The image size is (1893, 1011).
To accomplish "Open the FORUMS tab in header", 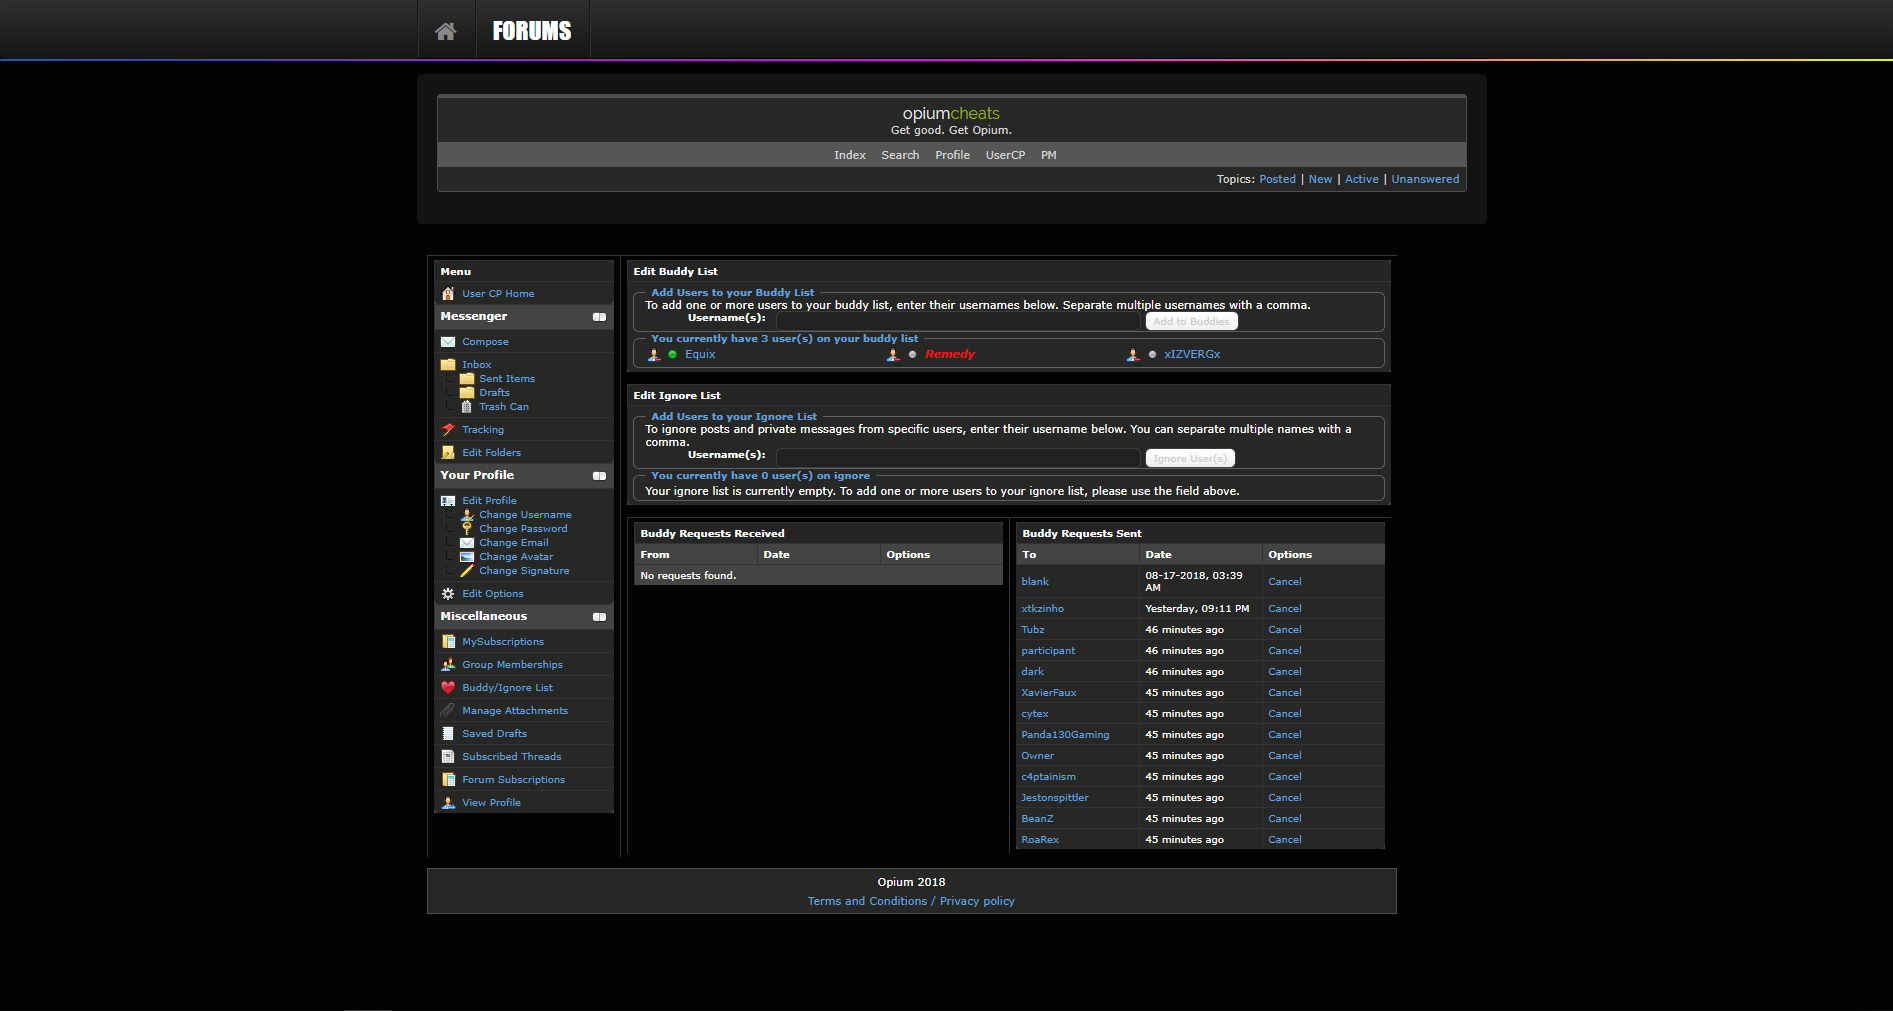I will [532, 31].
